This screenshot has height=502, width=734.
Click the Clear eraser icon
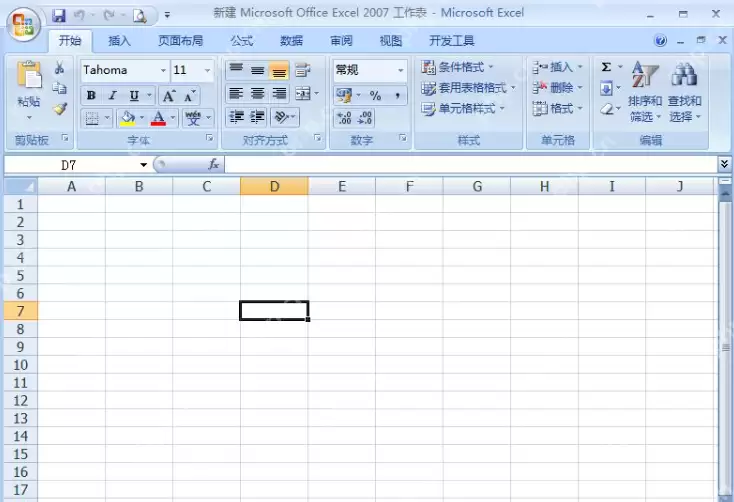606,109
